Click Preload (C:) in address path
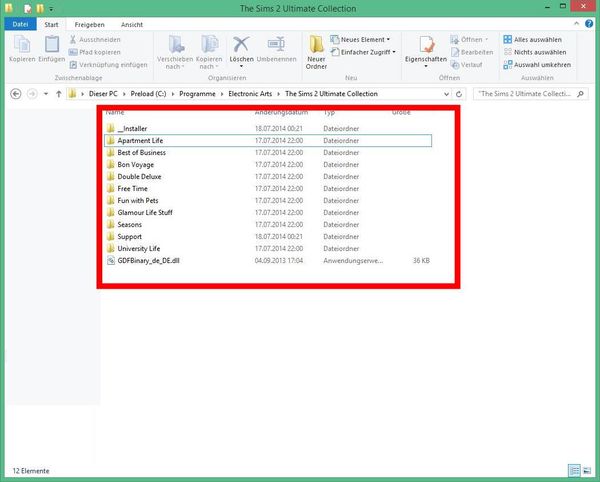 [x=148, y=94]
